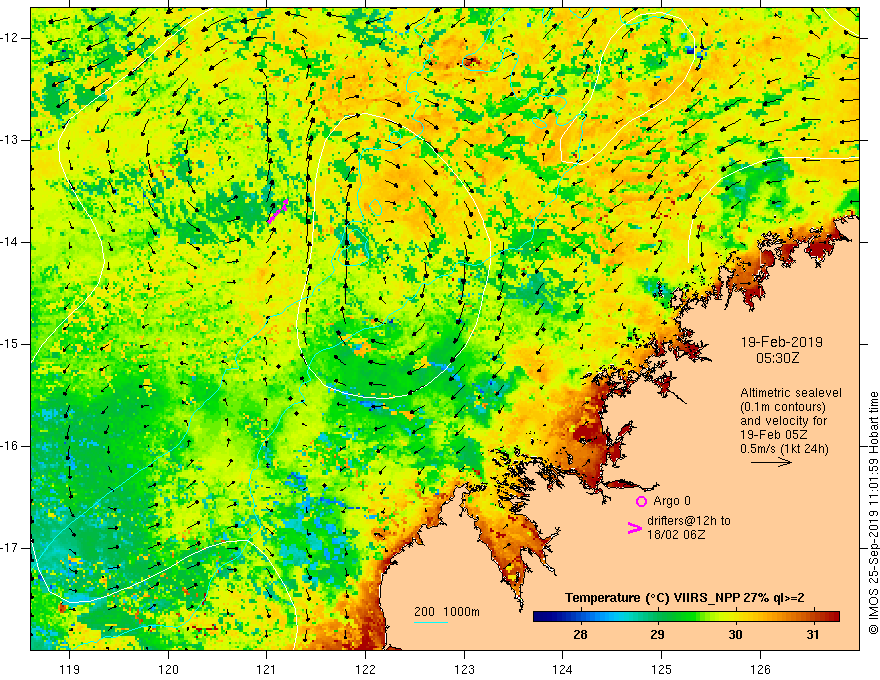This screenshot has height=680, width=880.
Task: Click the 'and velocity for' text
Action: point(783,421)
